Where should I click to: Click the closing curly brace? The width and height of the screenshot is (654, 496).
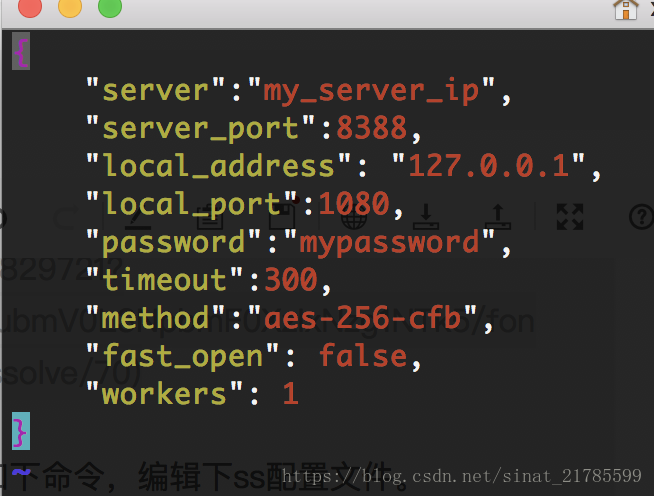click(20, 430)
